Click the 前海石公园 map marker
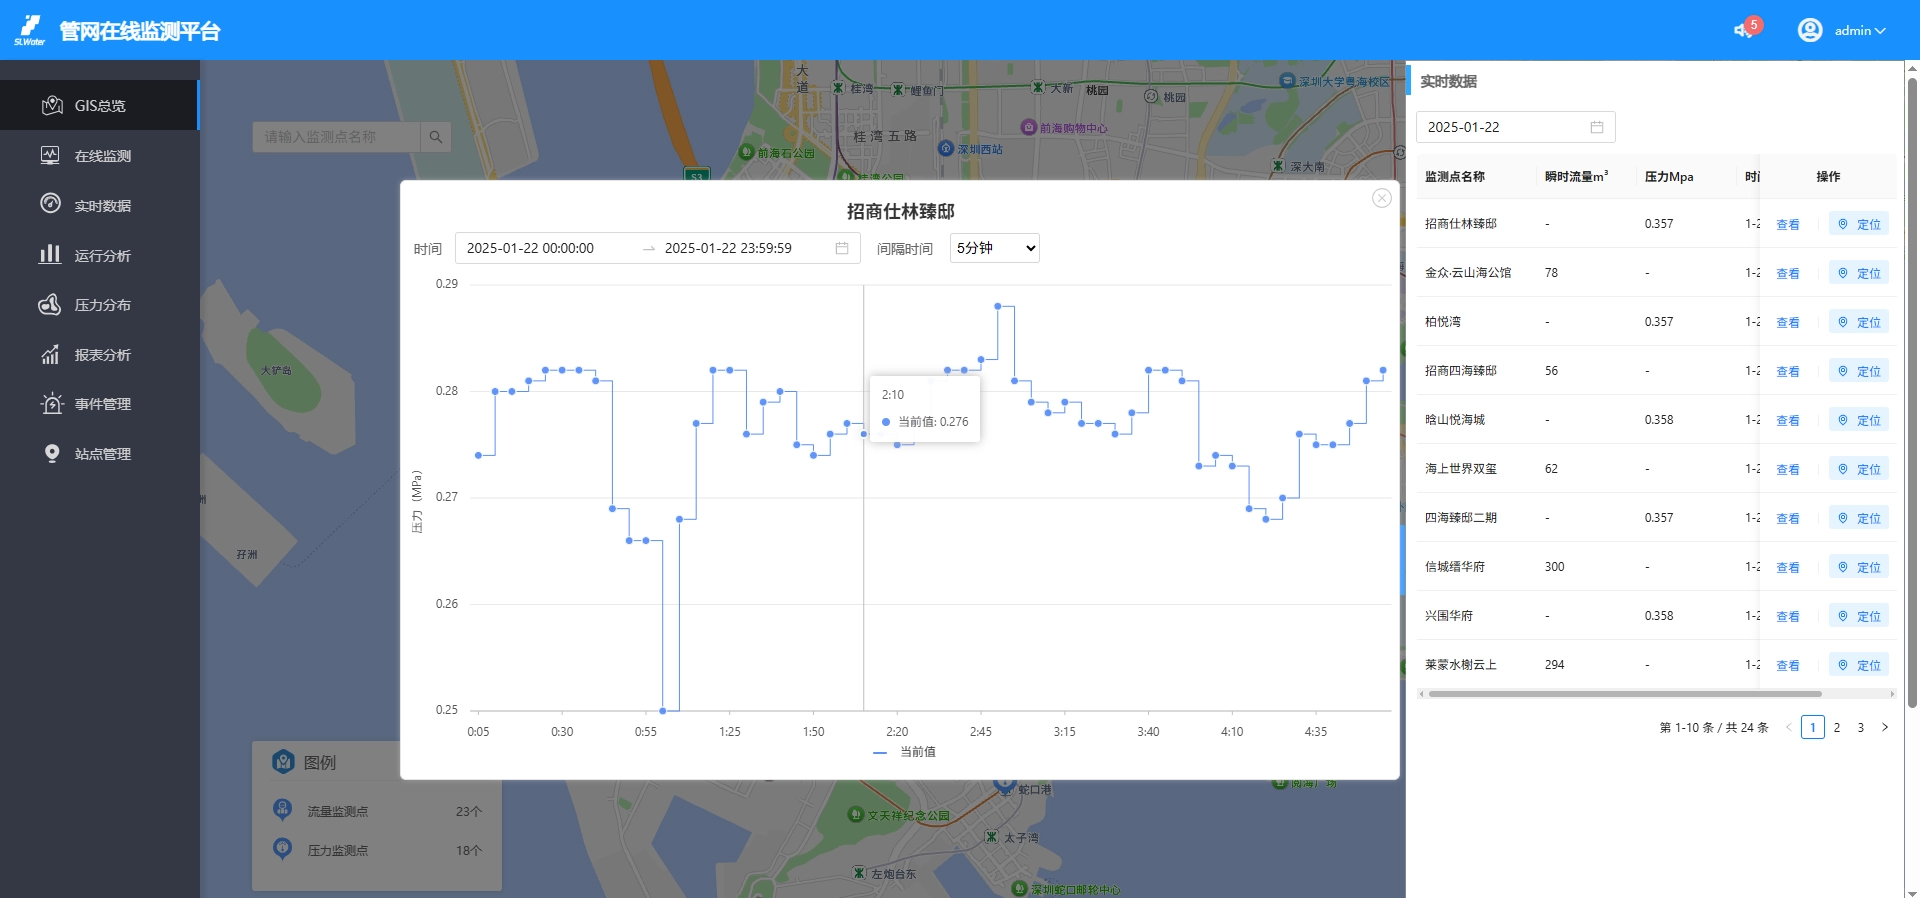The width and height of the screenshot is (1920, 898). coord(746,153)
